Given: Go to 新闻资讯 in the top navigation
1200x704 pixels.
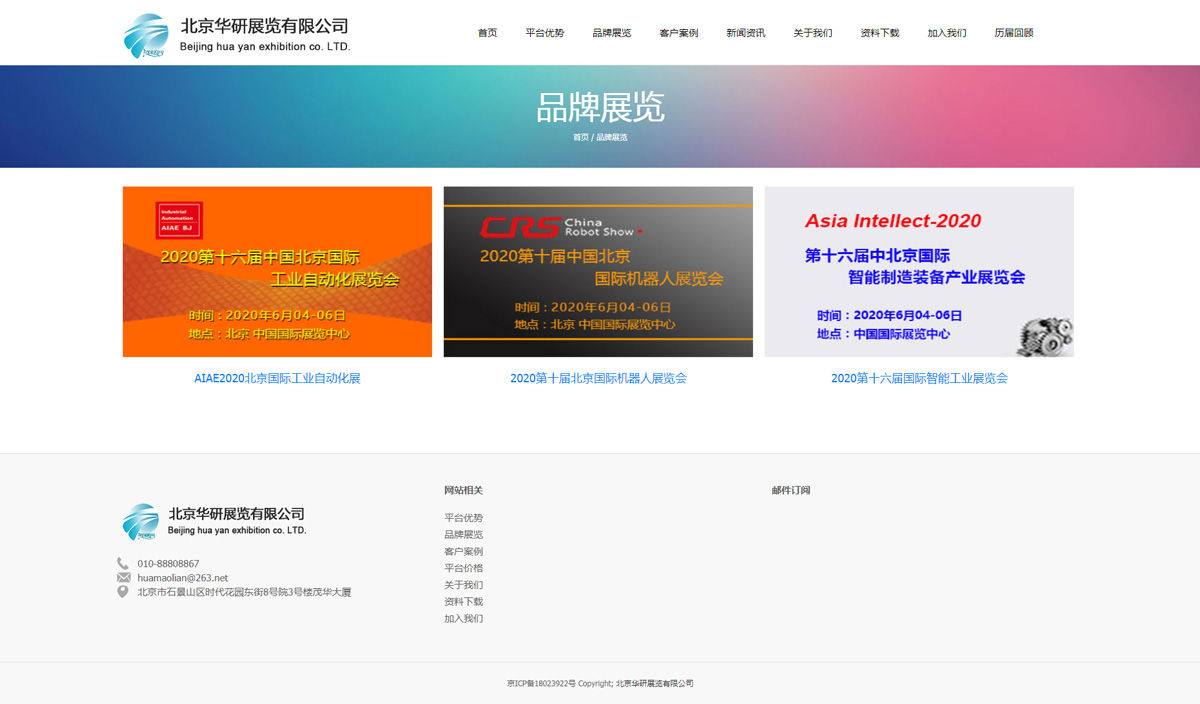Looking at the screenshot, I should click(x=746, y=33).
